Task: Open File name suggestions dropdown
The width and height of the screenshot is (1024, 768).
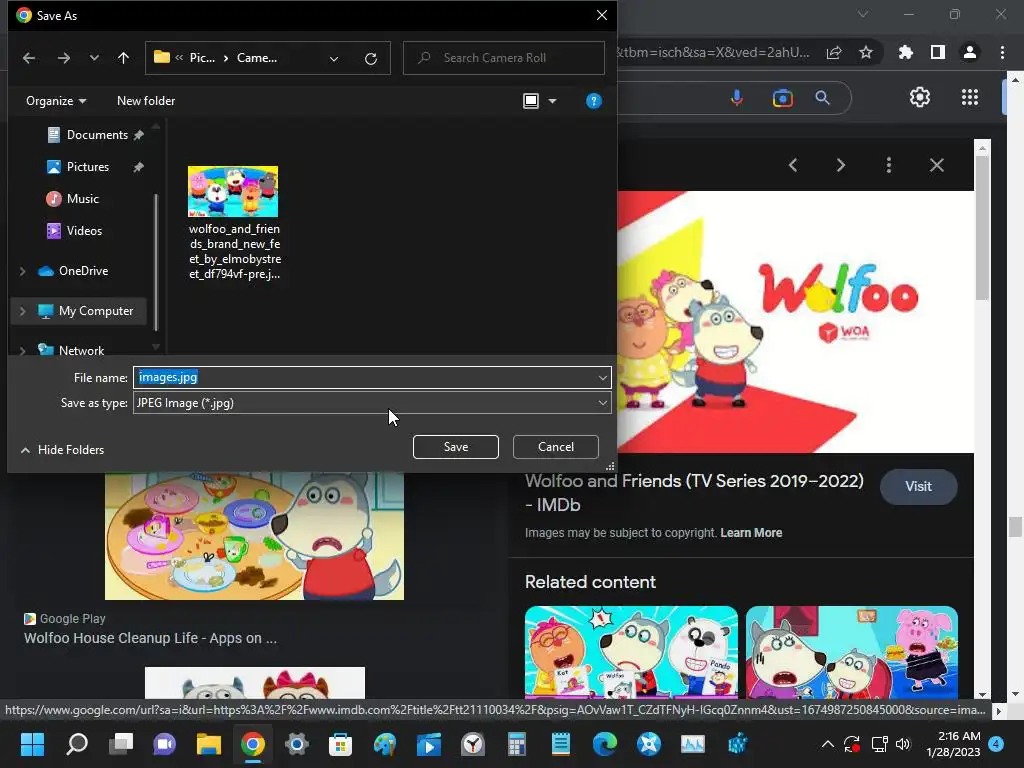Action: coord(602,377)
